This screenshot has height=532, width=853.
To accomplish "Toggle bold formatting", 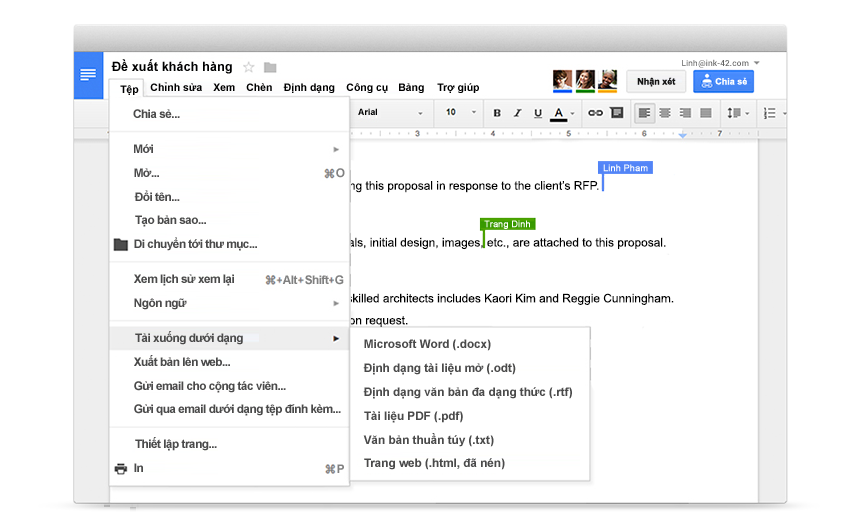I will click(x=497, y=113).
